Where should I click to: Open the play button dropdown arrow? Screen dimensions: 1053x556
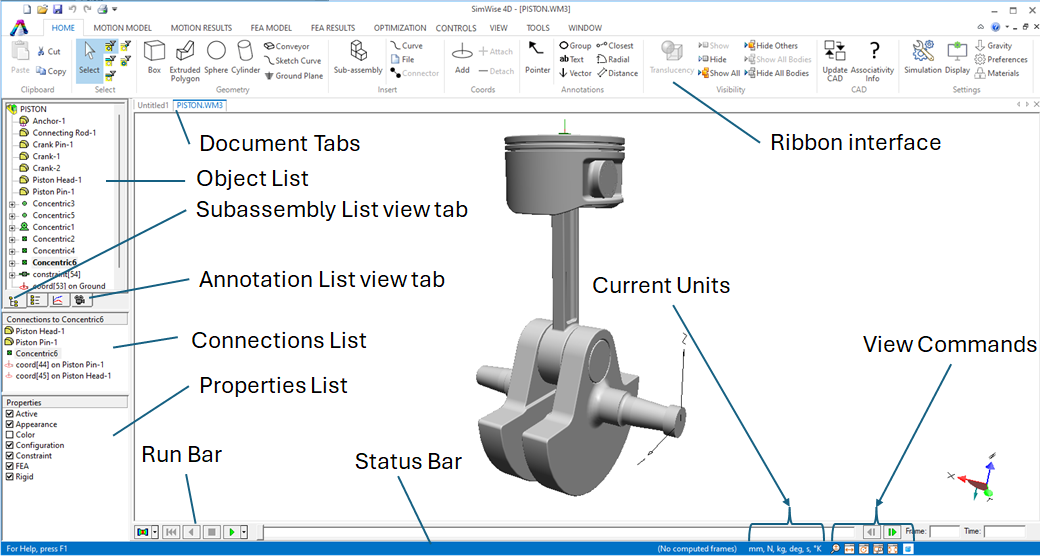click(x=244, y=532)
